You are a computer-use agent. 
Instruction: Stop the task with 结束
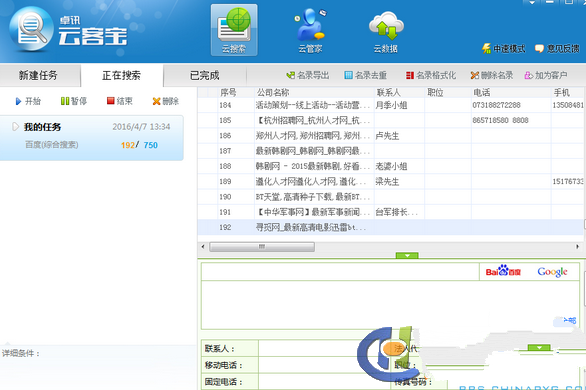pyautogui.click(x=120, y=101)
